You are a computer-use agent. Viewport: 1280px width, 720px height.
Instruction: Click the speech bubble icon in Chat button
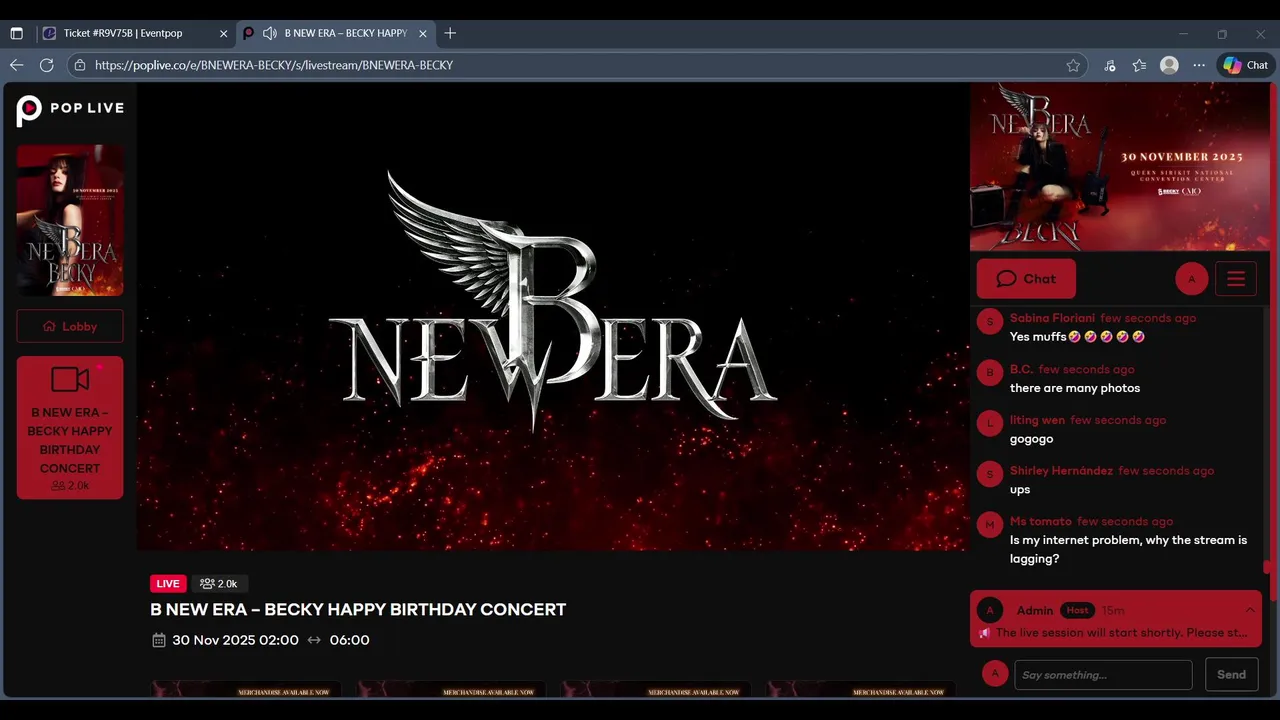point(1006,279)
